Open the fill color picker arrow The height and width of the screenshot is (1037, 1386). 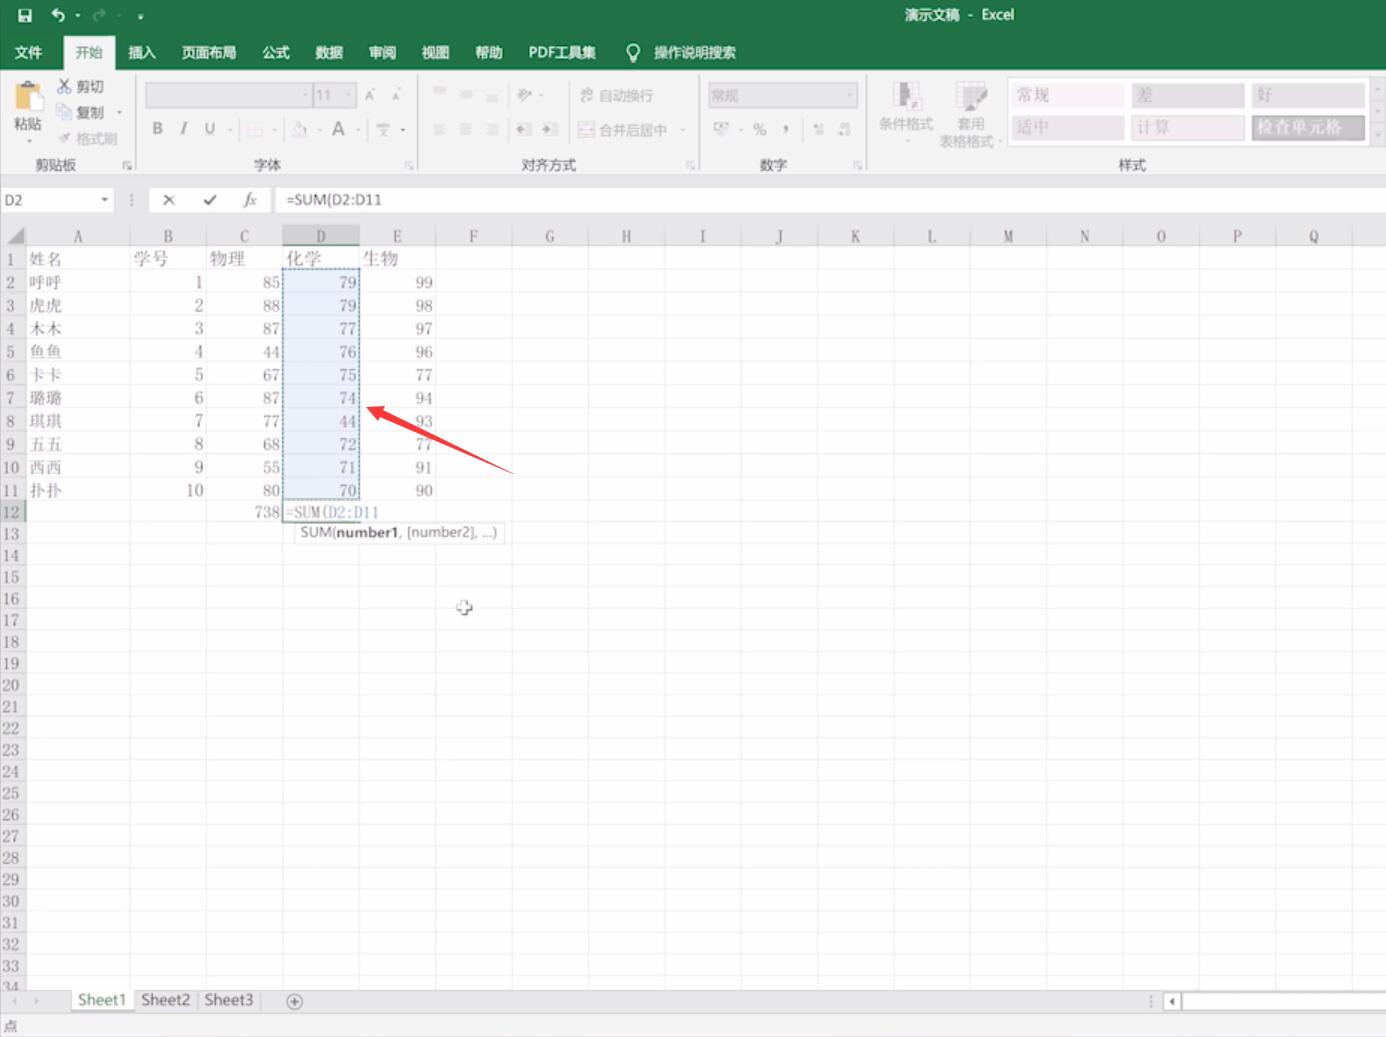(319, 130)
